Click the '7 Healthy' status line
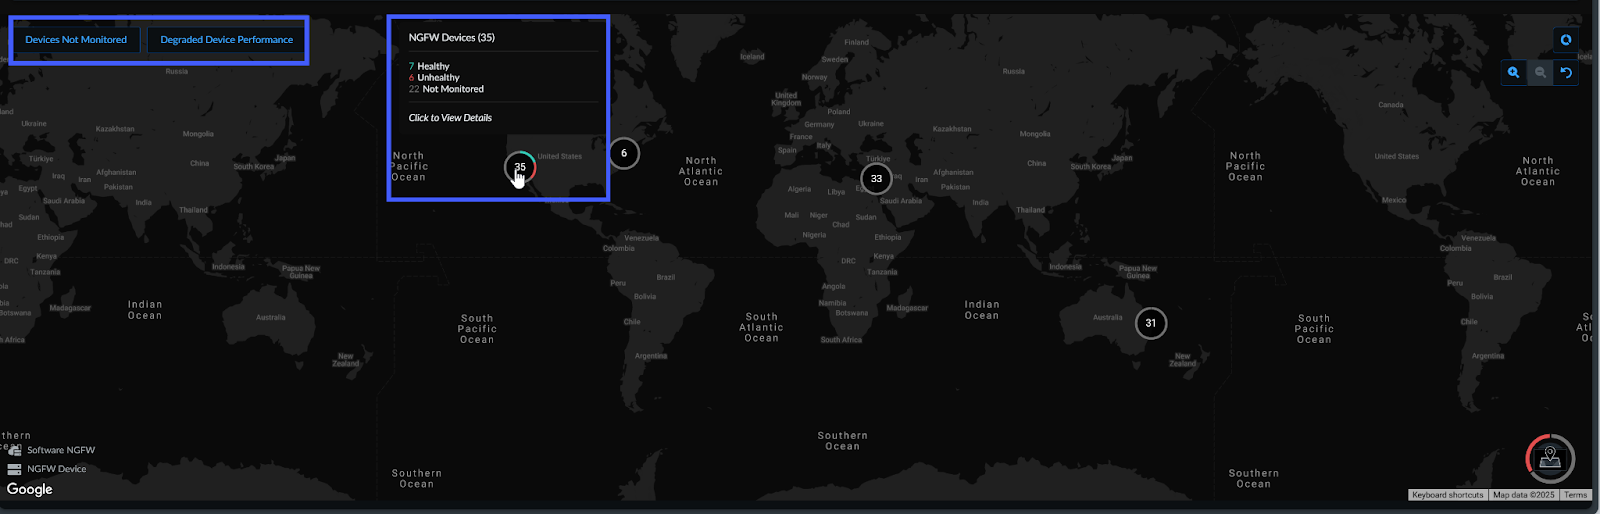Image resolution: width=1600 pixels, height=514 pixels. pyautogui.click(x=429, y=66)
